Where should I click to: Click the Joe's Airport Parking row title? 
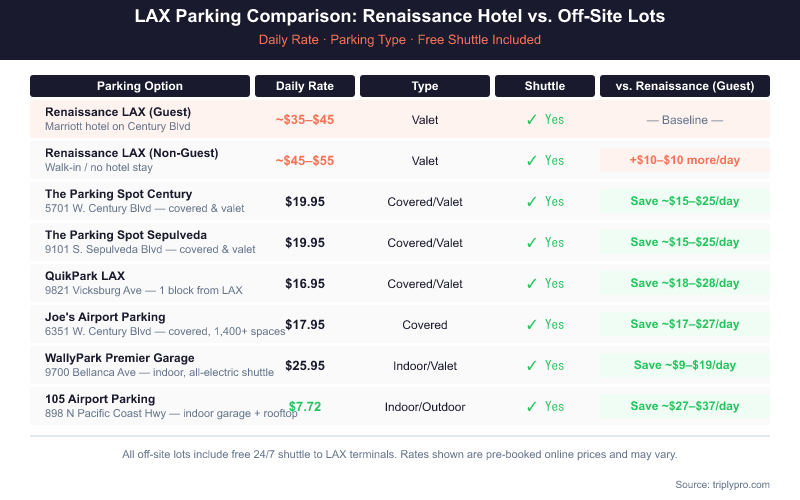(105, 317)
